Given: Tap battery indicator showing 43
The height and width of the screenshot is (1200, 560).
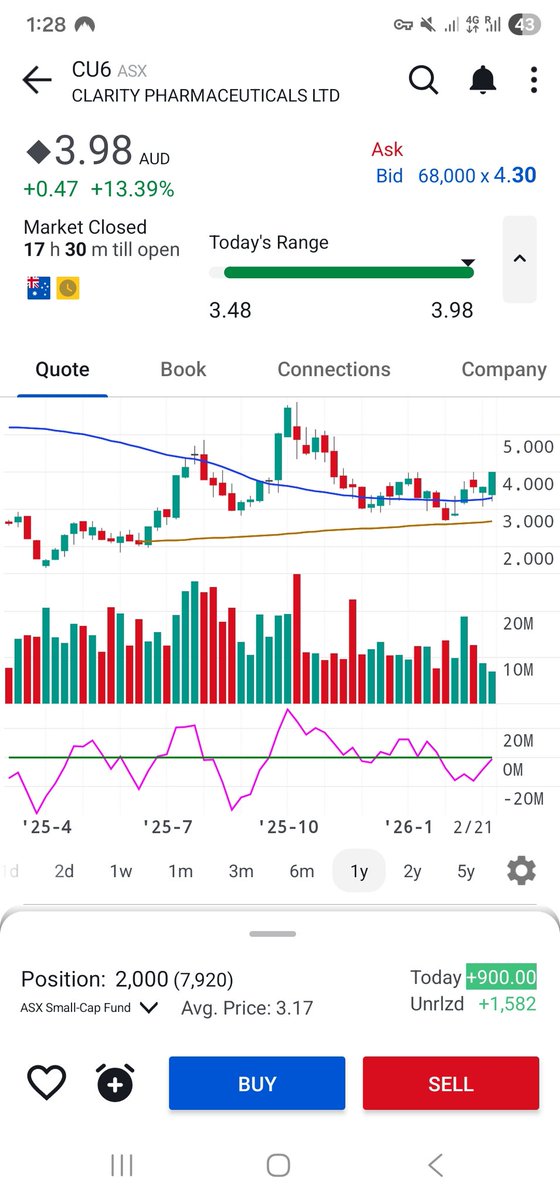Looking at the screenshot, I should pos(525,25).
